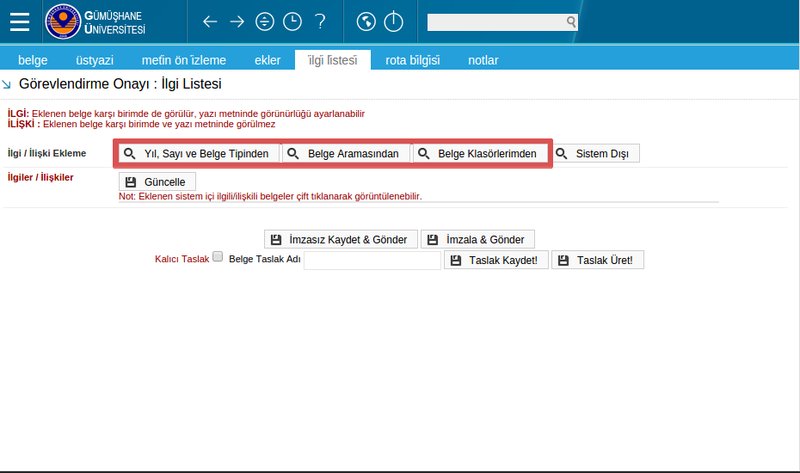Click the circled up-down arrows icon
Image resolution: width=800 pixels, height=473 pixels.
[x=265, y=21]
